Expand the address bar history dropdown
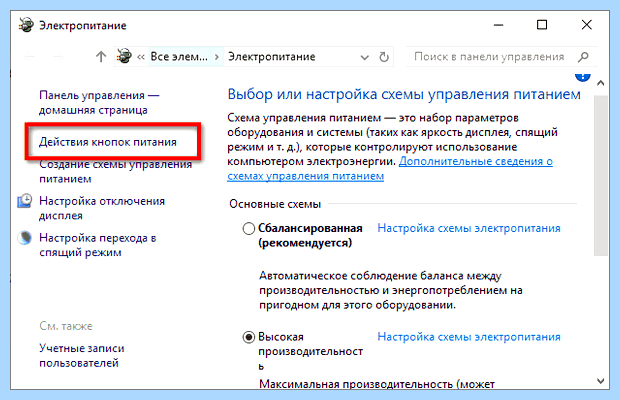The width and height of the screenshot is (620, 400). (x=364, y=57)
